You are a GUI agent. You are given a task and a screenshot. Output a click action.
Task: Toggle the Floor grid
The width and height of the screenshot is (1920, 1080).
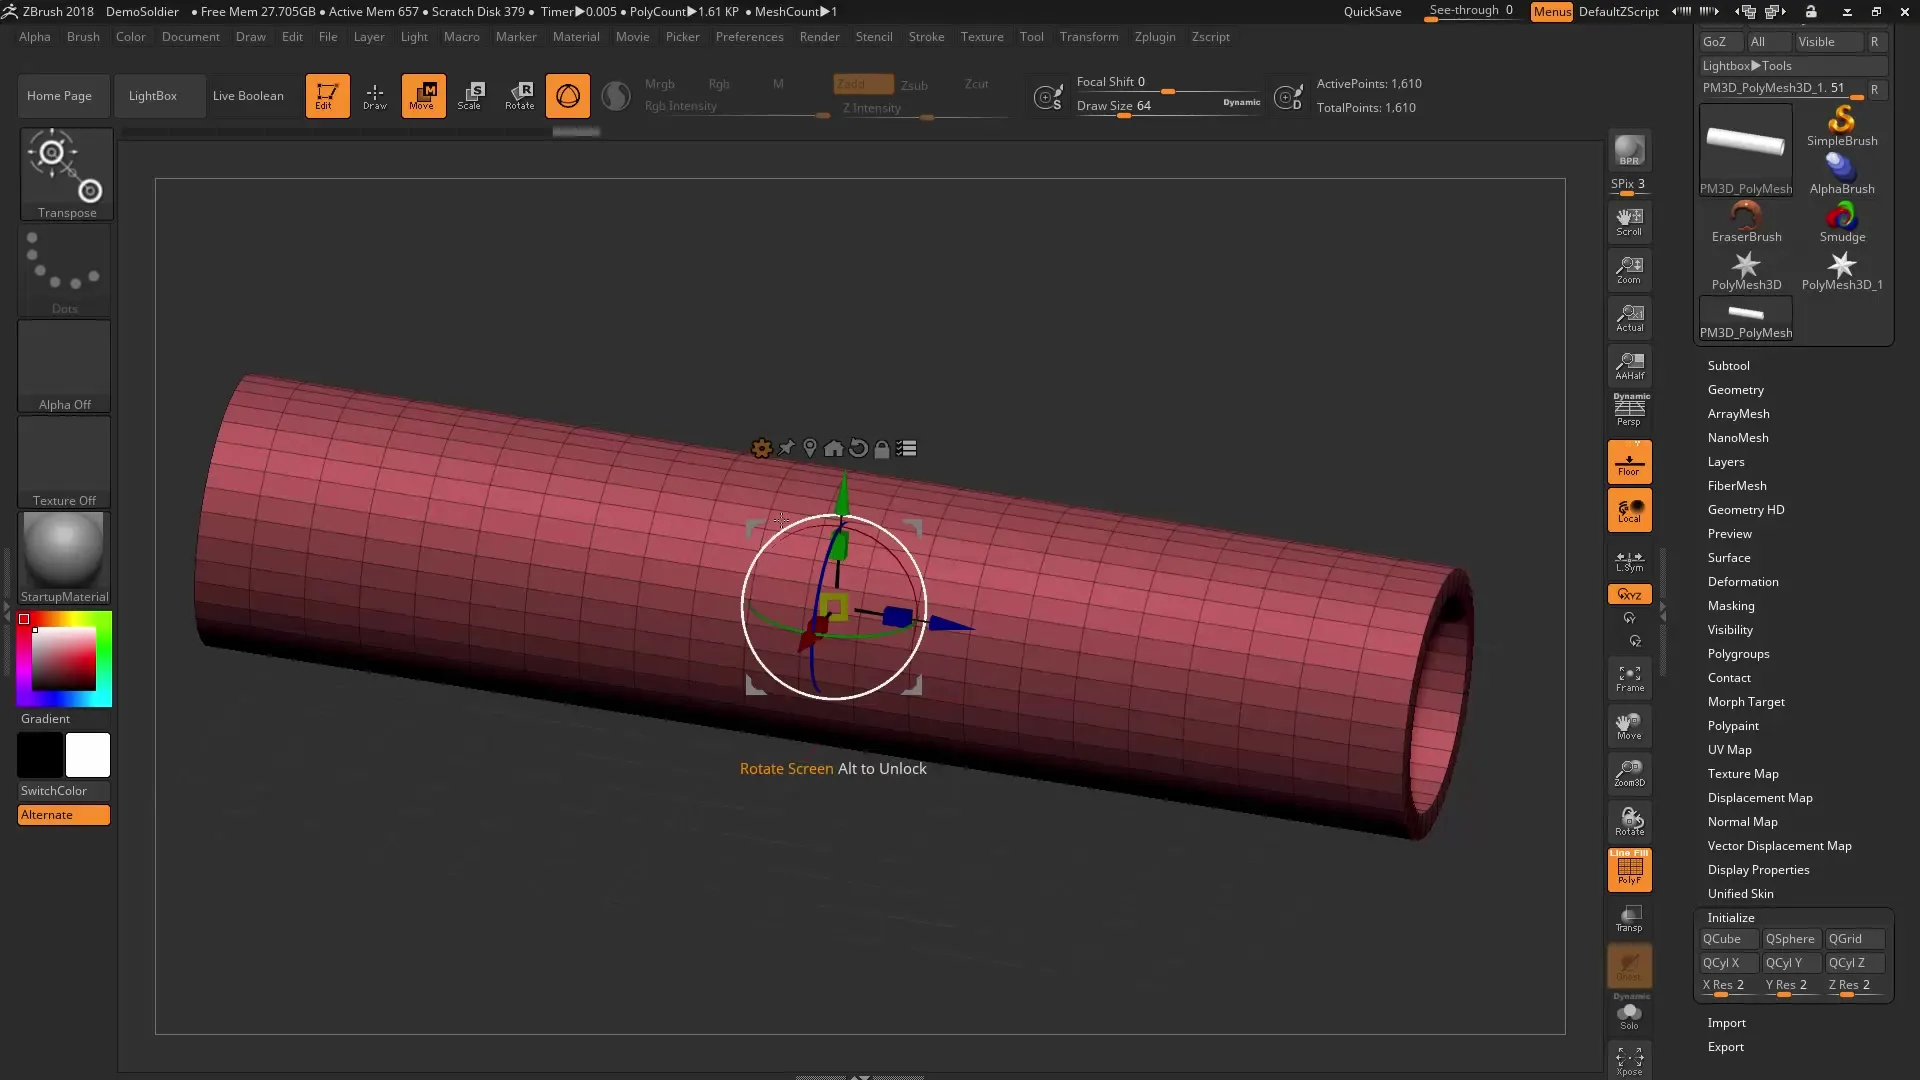click(x=1630, y=463)
